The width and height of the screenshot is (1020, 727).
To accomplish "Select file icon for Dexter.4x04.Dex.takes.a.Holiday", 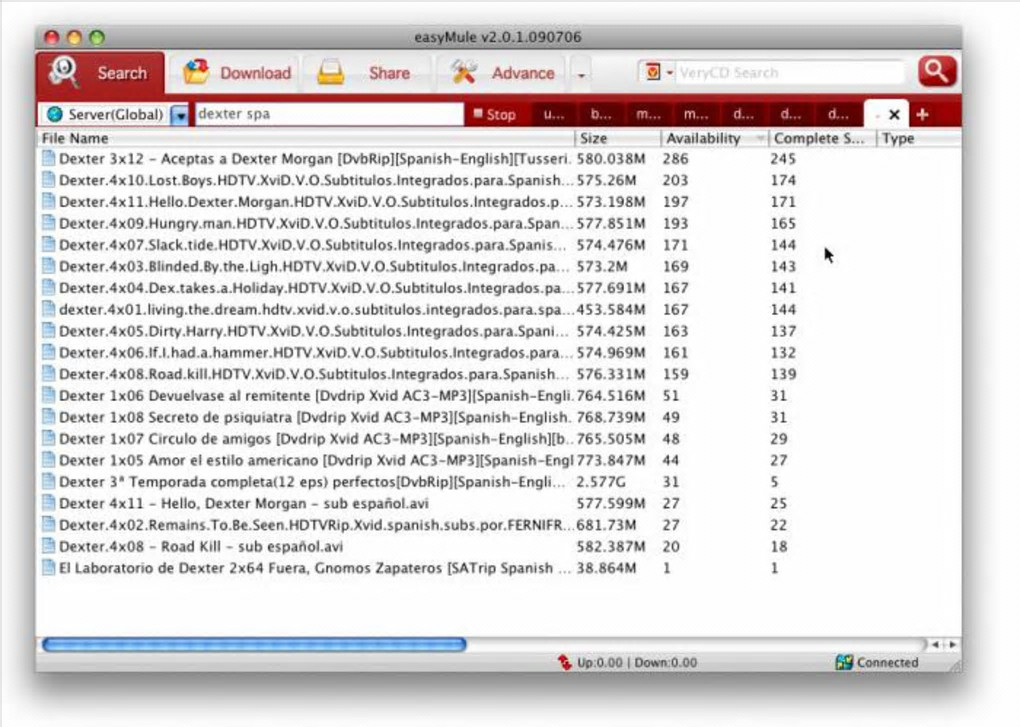I will [x=48, y=287].
